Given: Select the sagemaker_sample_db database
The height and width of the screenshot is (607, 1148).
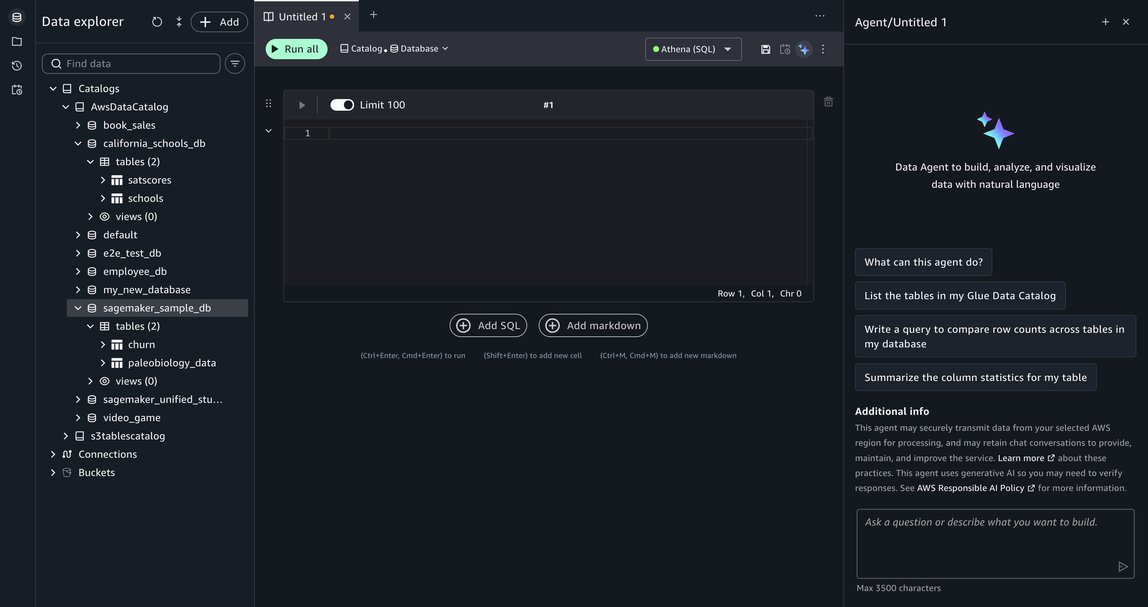Looking at the screenshot, I should click(x=157, y=308).
